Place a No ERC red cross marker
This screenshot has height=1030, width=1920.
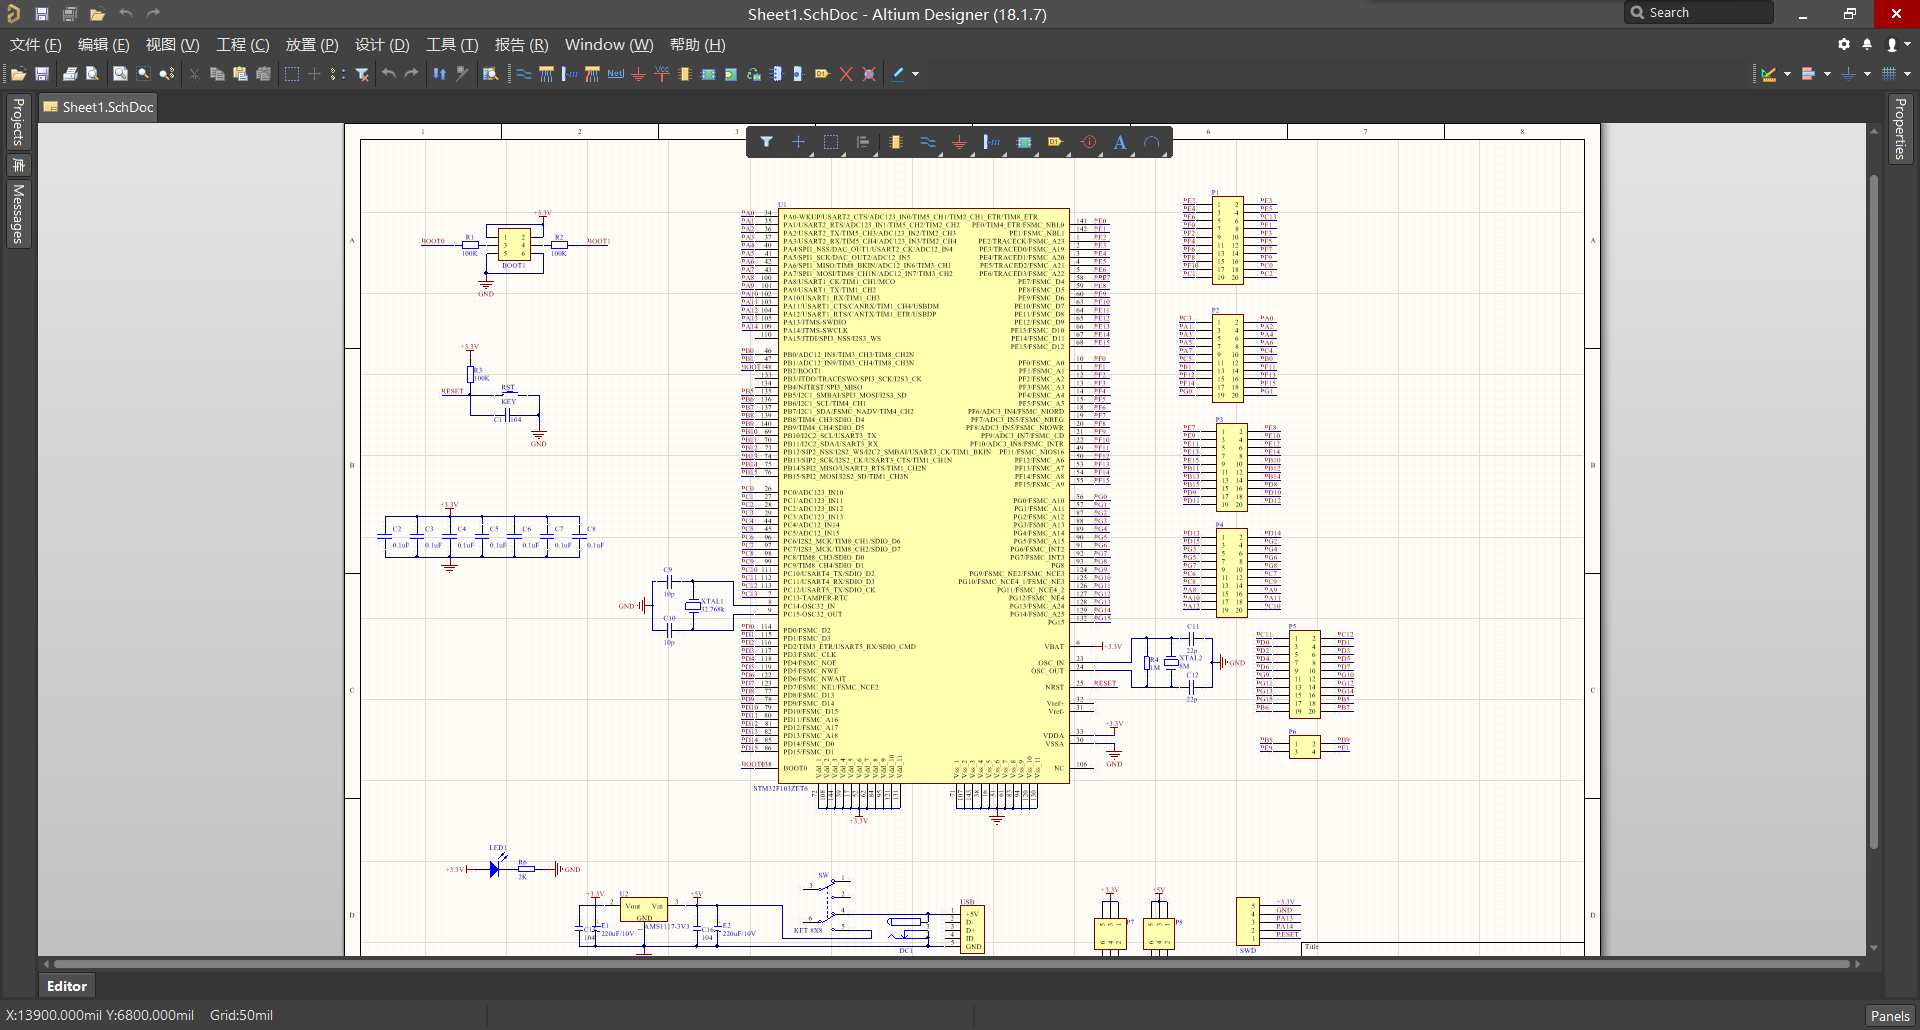coord(846,74)
